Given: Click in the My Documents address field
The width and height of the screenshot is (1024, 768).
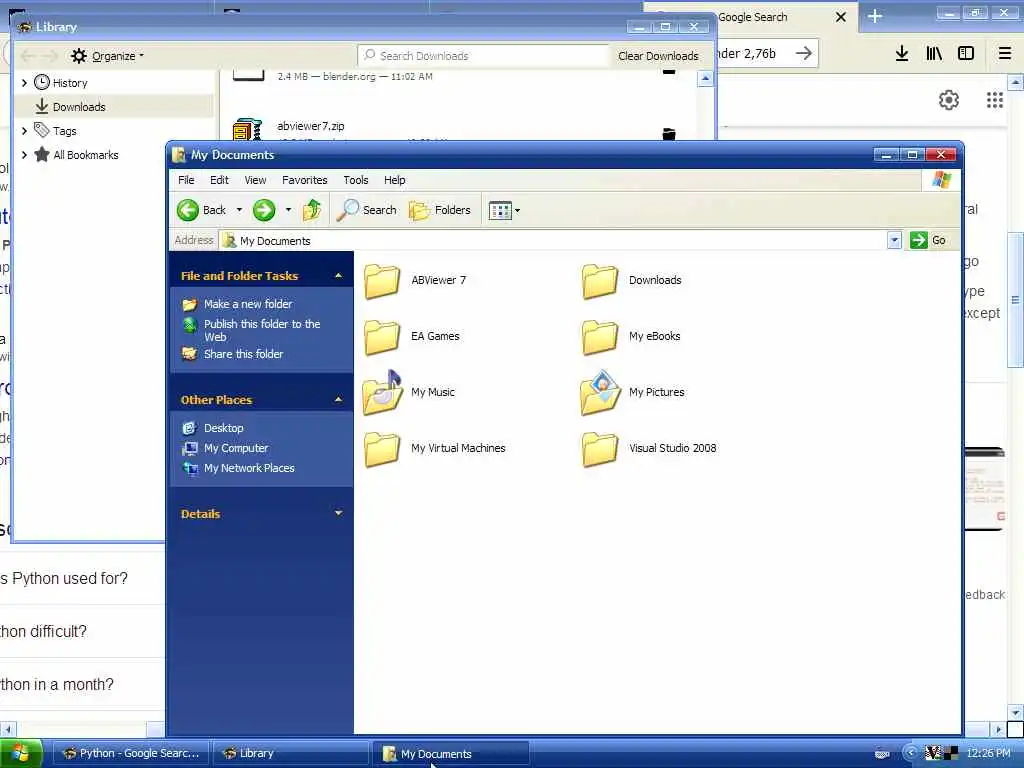Looking at the screenshot, I should 552,241.
